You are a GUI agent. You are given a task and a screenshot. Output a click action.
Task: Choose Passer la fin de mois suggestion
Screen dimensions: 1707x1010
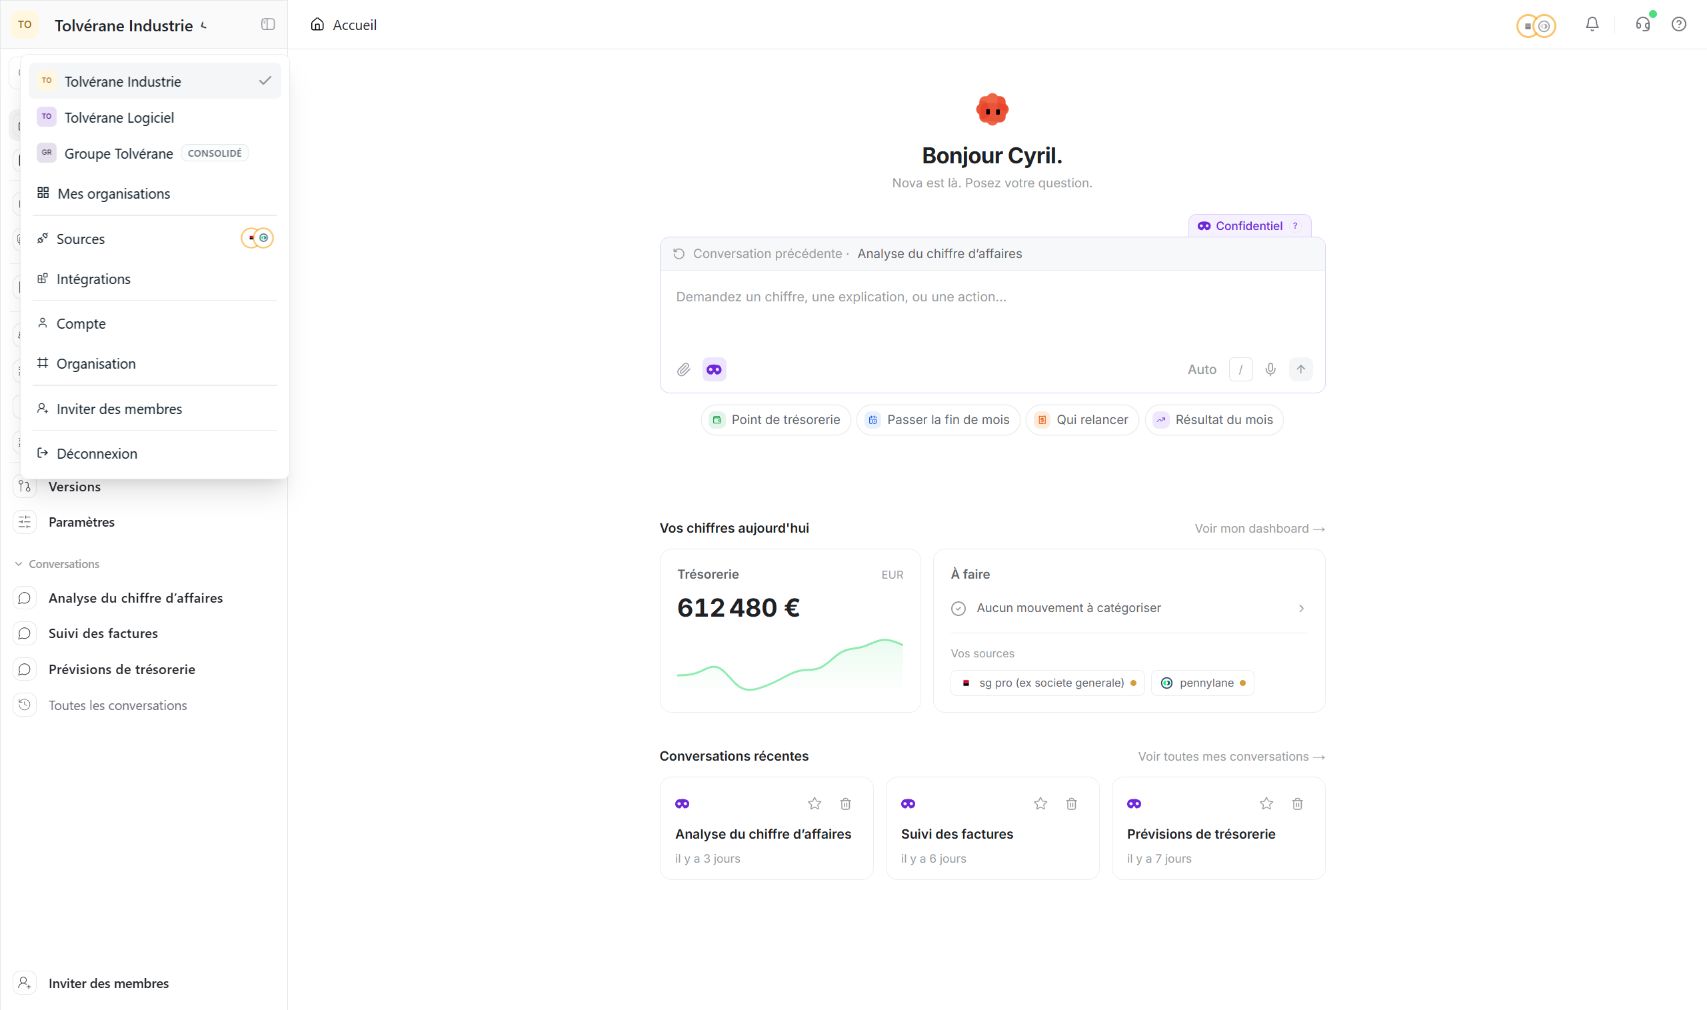938,420
